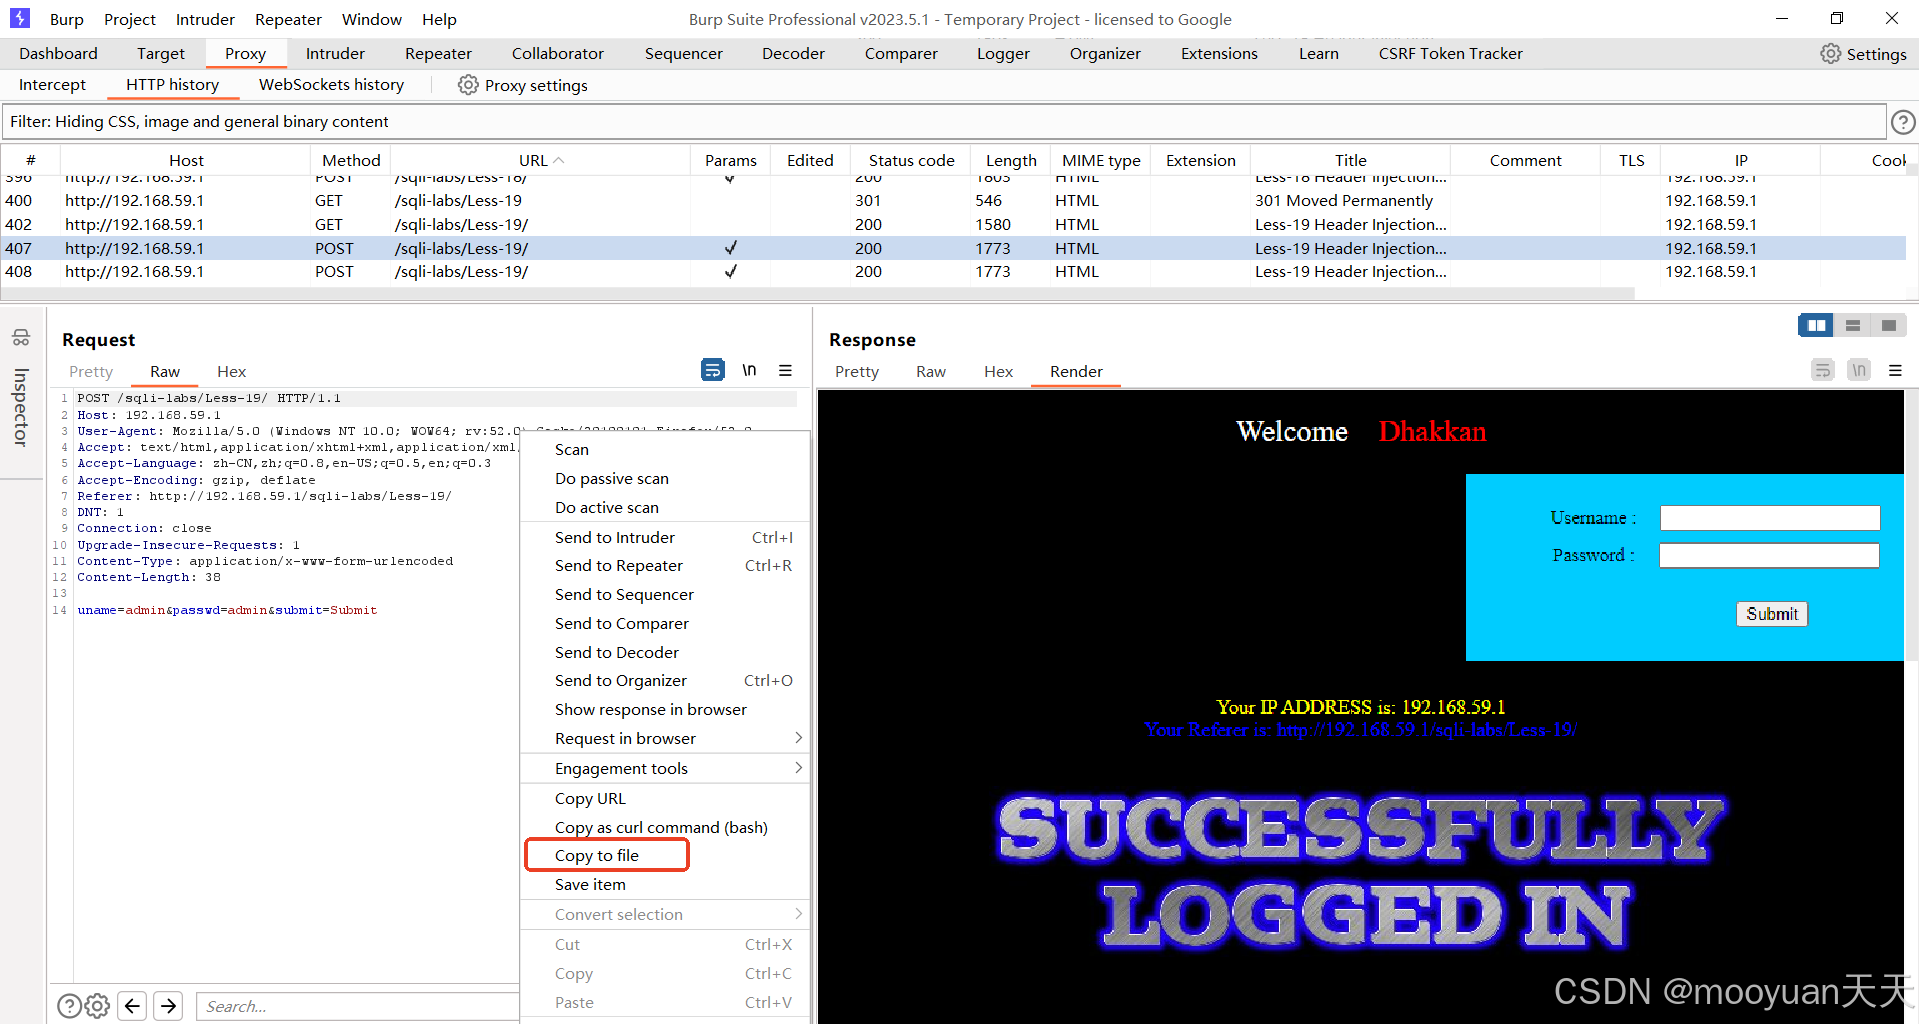Select single-panel layout for Request/Response
This screenshot has width=1920, height=1024.
pyautogui.click(x=1888, y=325)
